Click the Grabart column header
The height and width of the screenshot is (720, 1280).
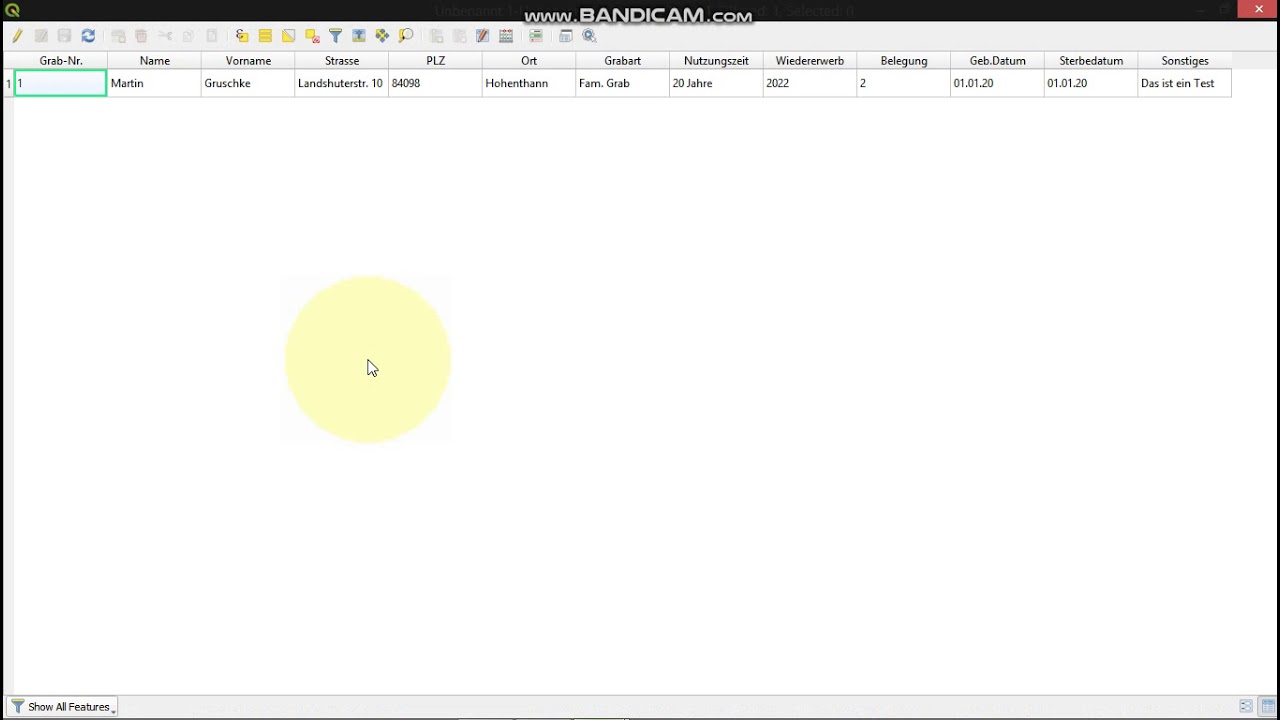623,61
